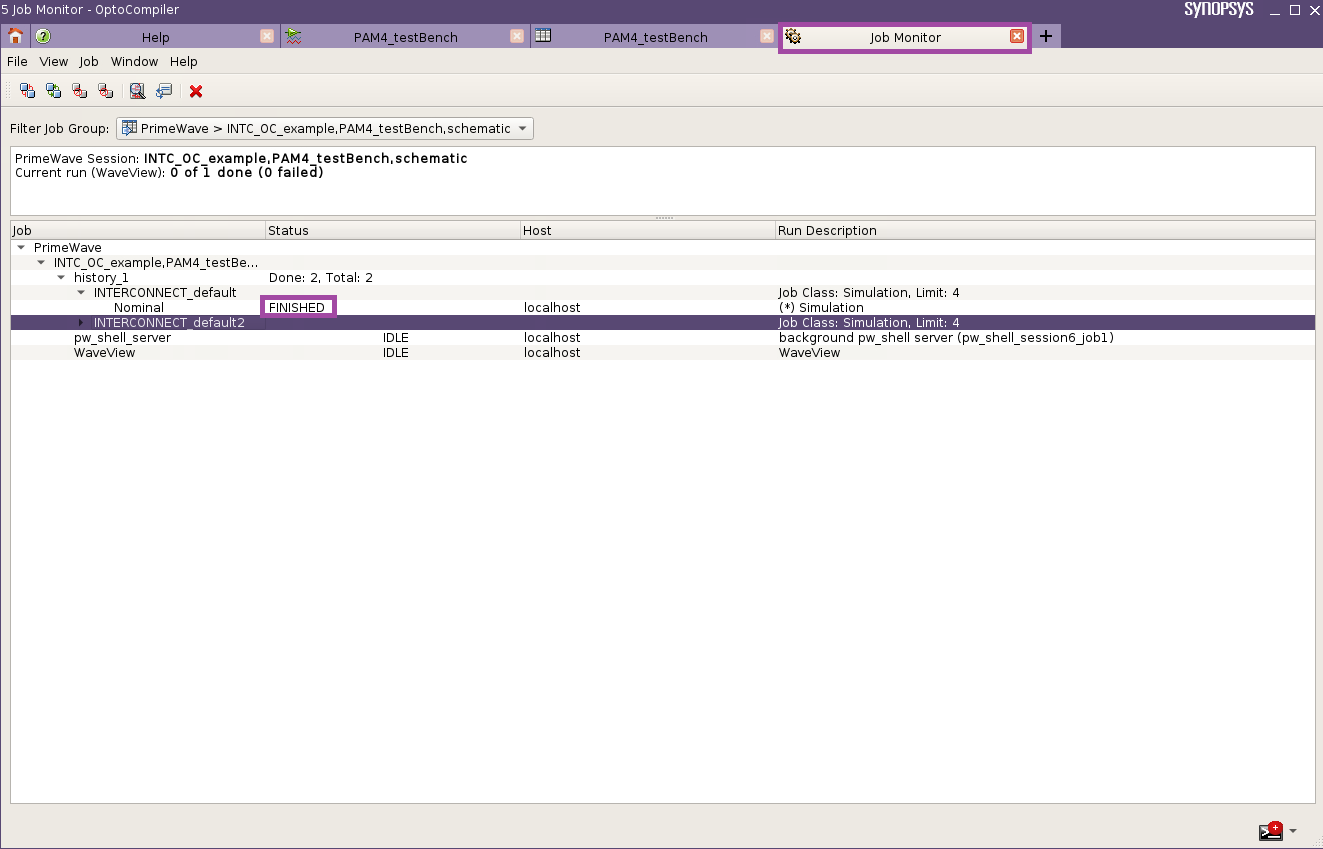Click the gear icon on the Job Monitor tab

pos(793,37)
